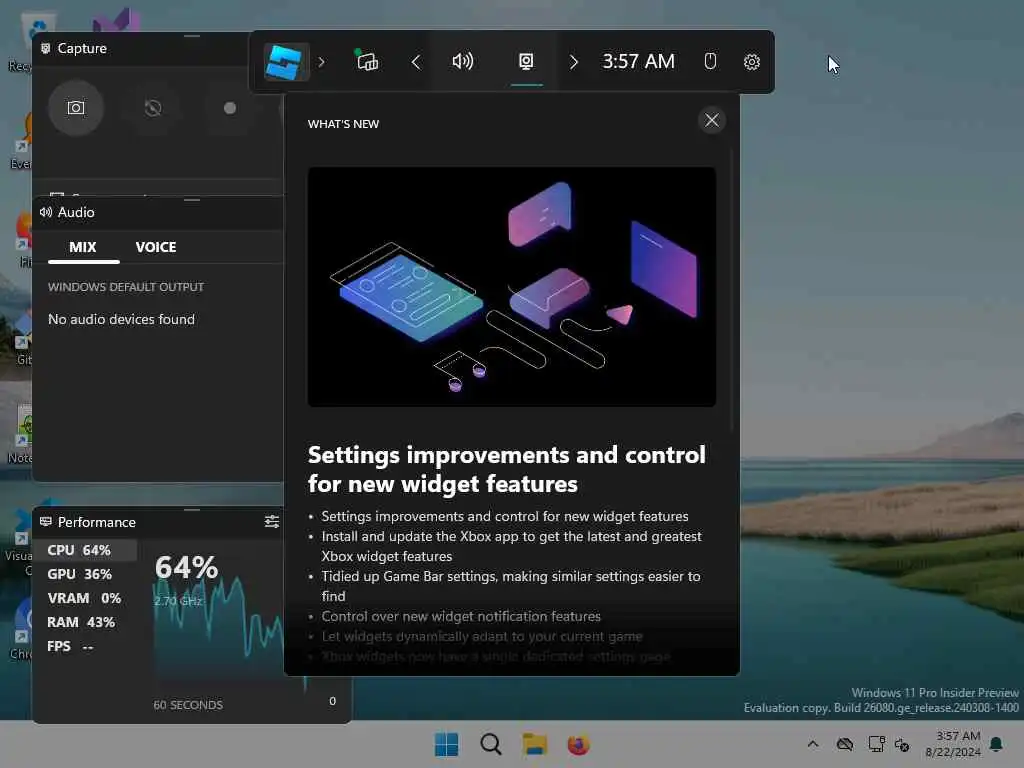Screen dimensions: 1024x768
Task: Toggle the Audio widget speaker icon in the Game Bar
Action: 462,61
